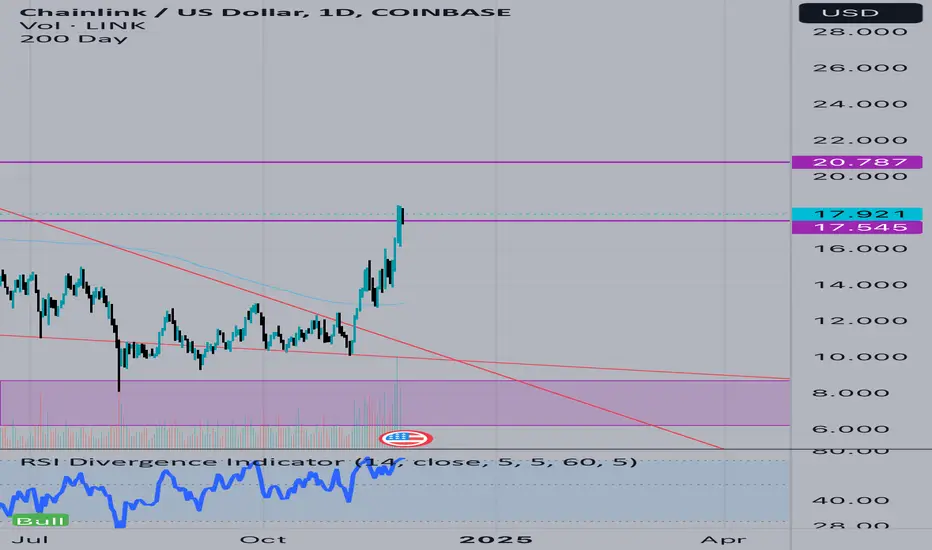The width and height of the screenshot is (932, 550).
Task: Click the 24.000 price axis label
Action: click(x=860, y=104)
